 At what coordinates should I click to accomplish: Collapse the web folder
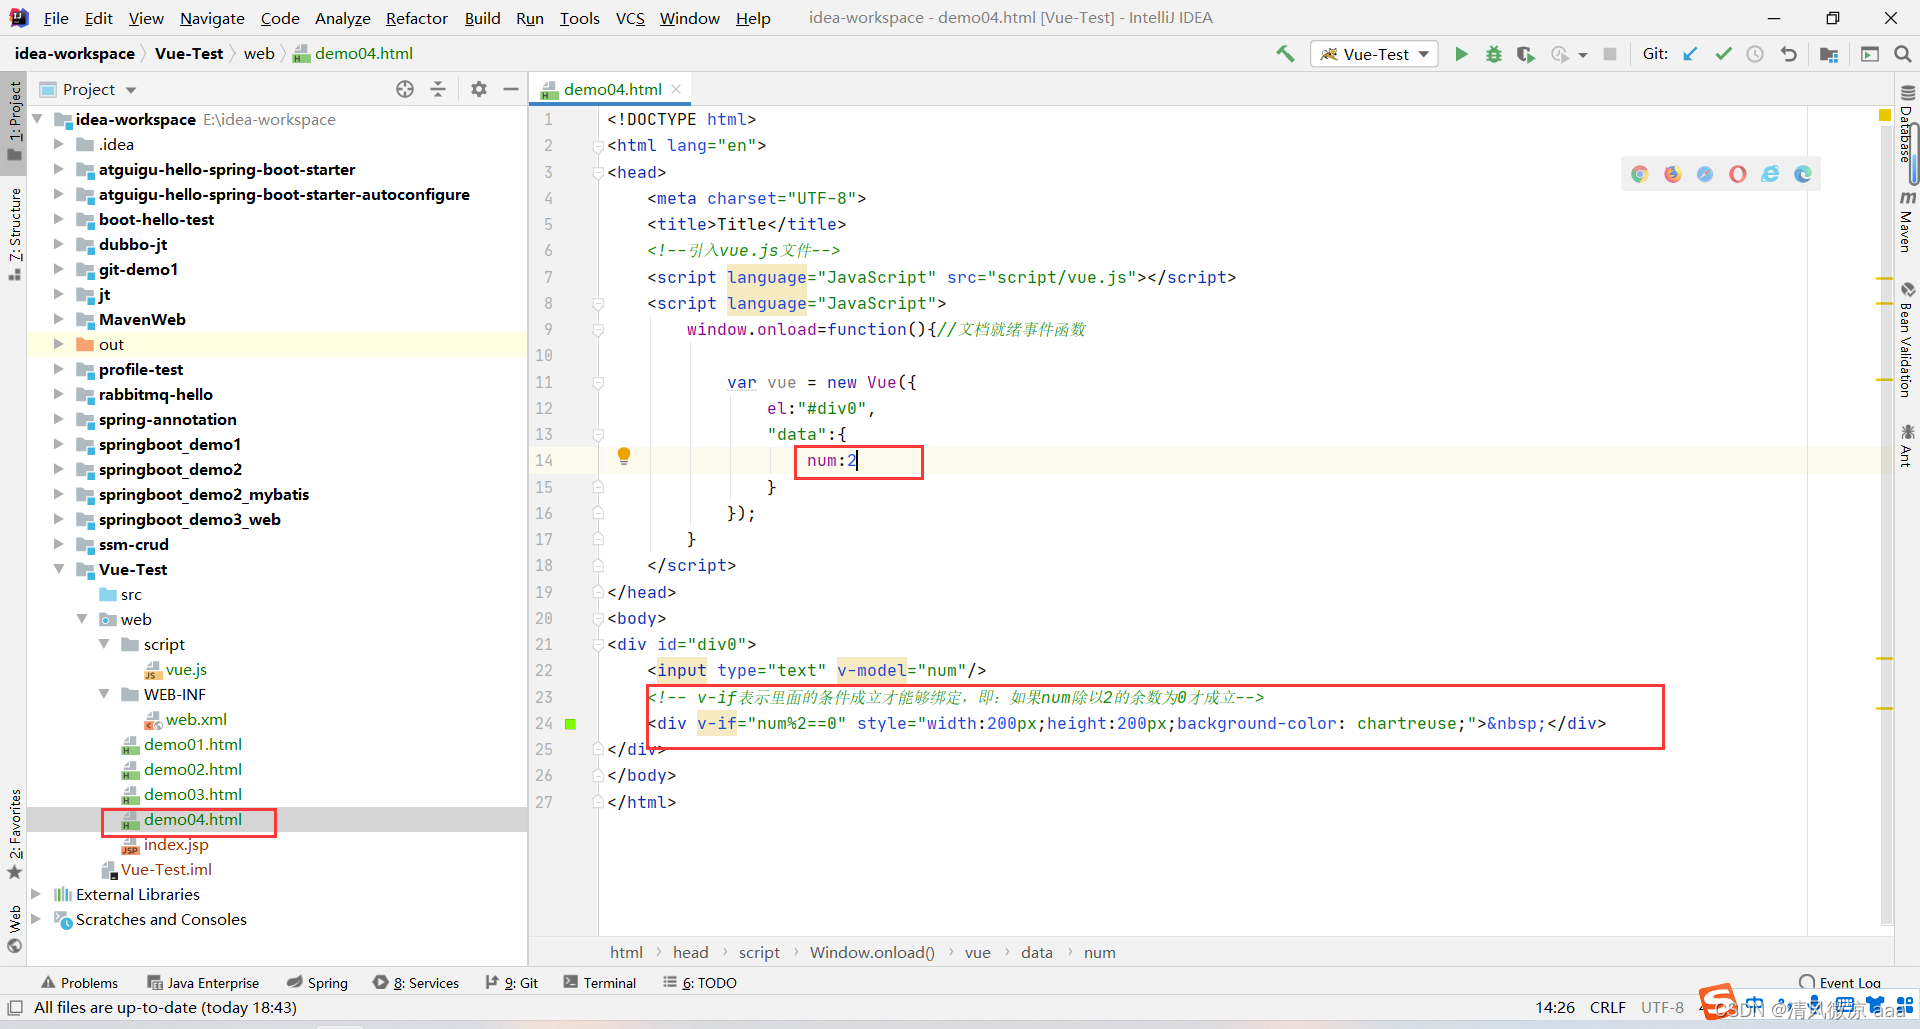(82, 619)
